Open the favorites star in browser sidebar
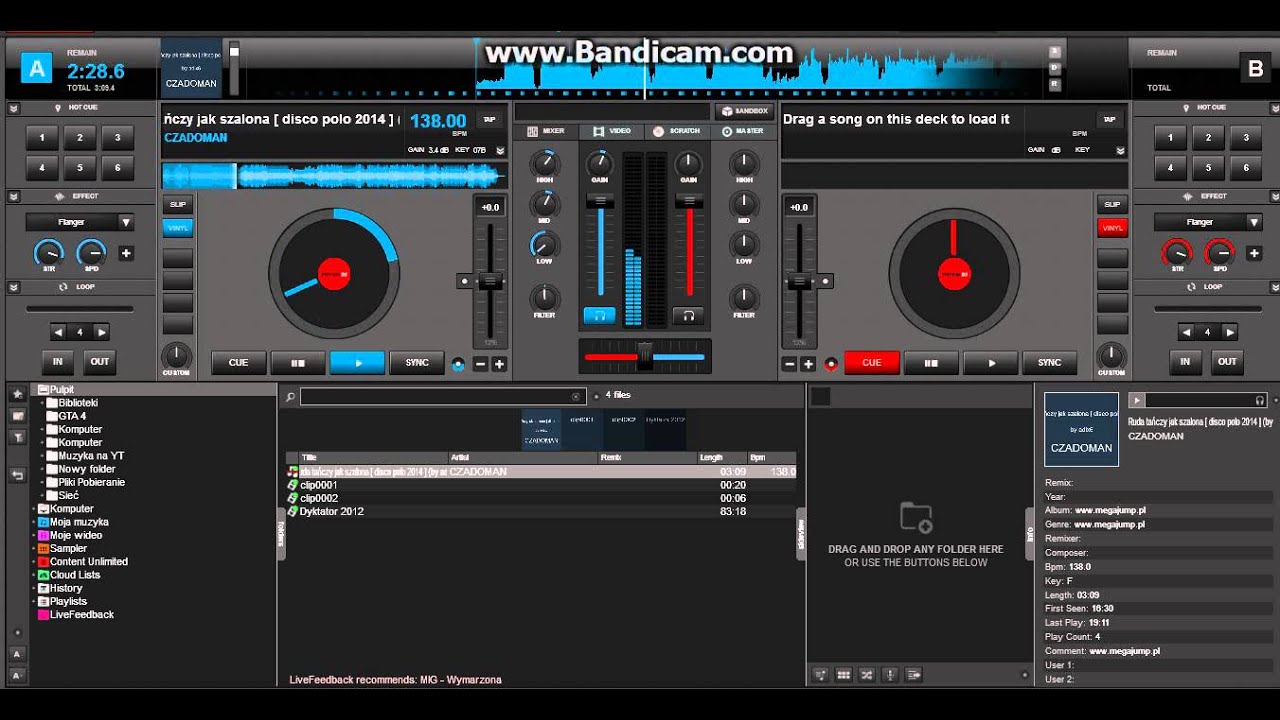This screenshot has width=1280, height=720. click(x=17, y=395)
